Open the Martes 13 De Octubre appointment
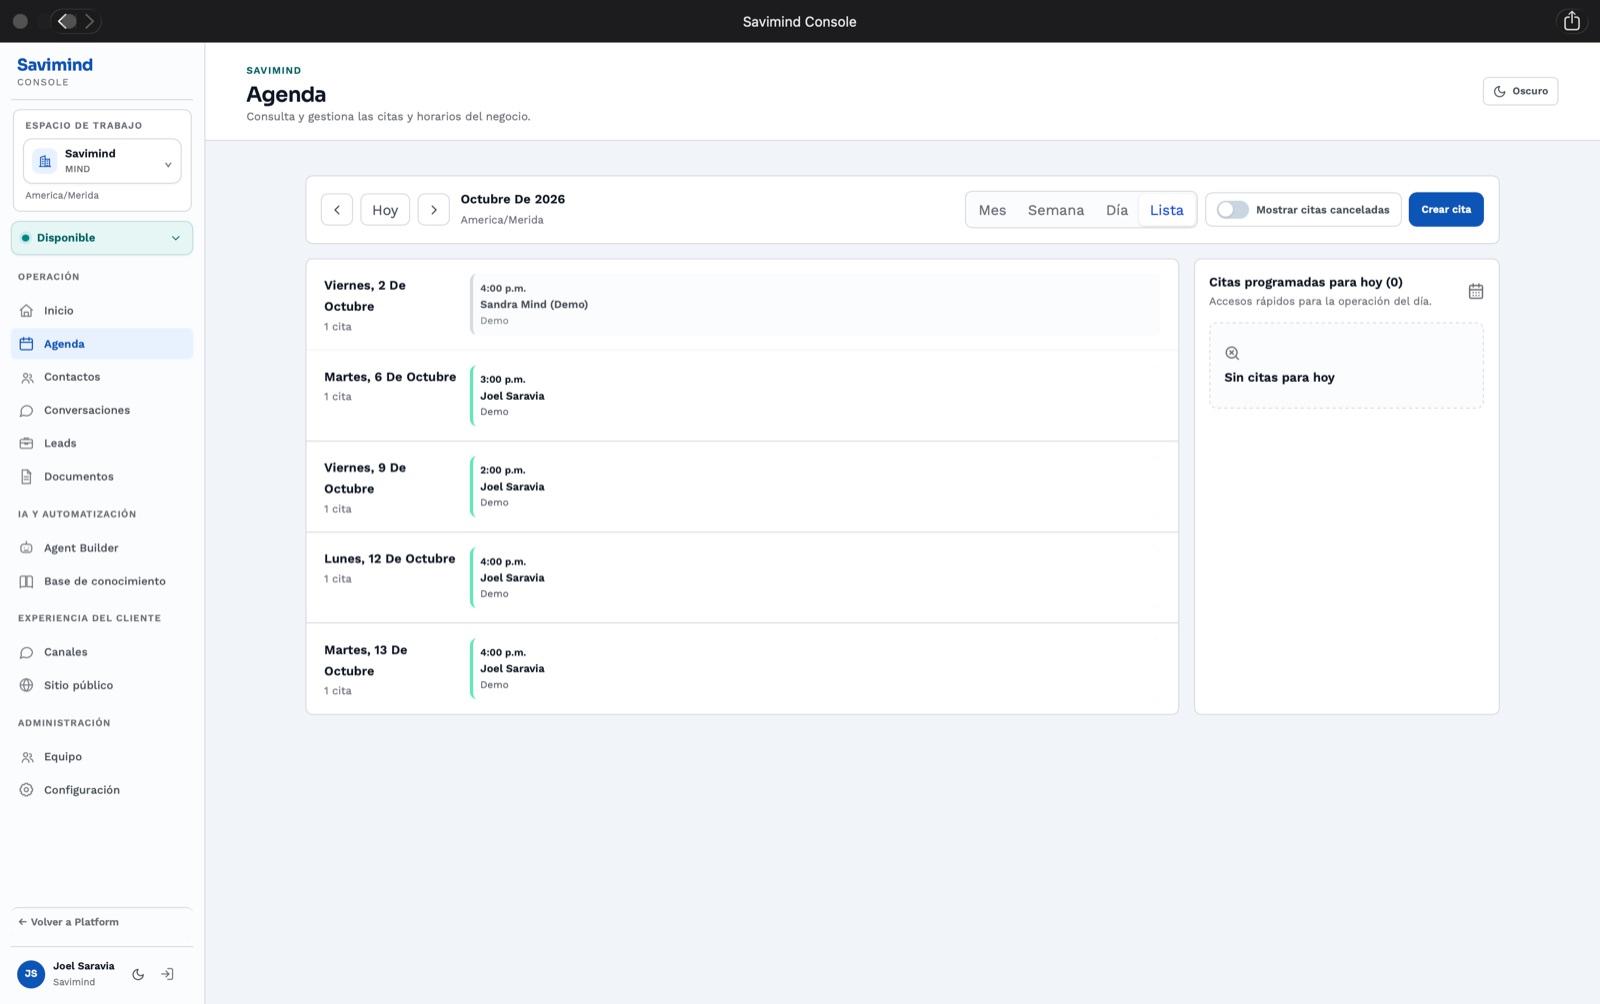The width and height of the screenshot is (1600, 1004). pyautogui.click(x=815, y=669)
